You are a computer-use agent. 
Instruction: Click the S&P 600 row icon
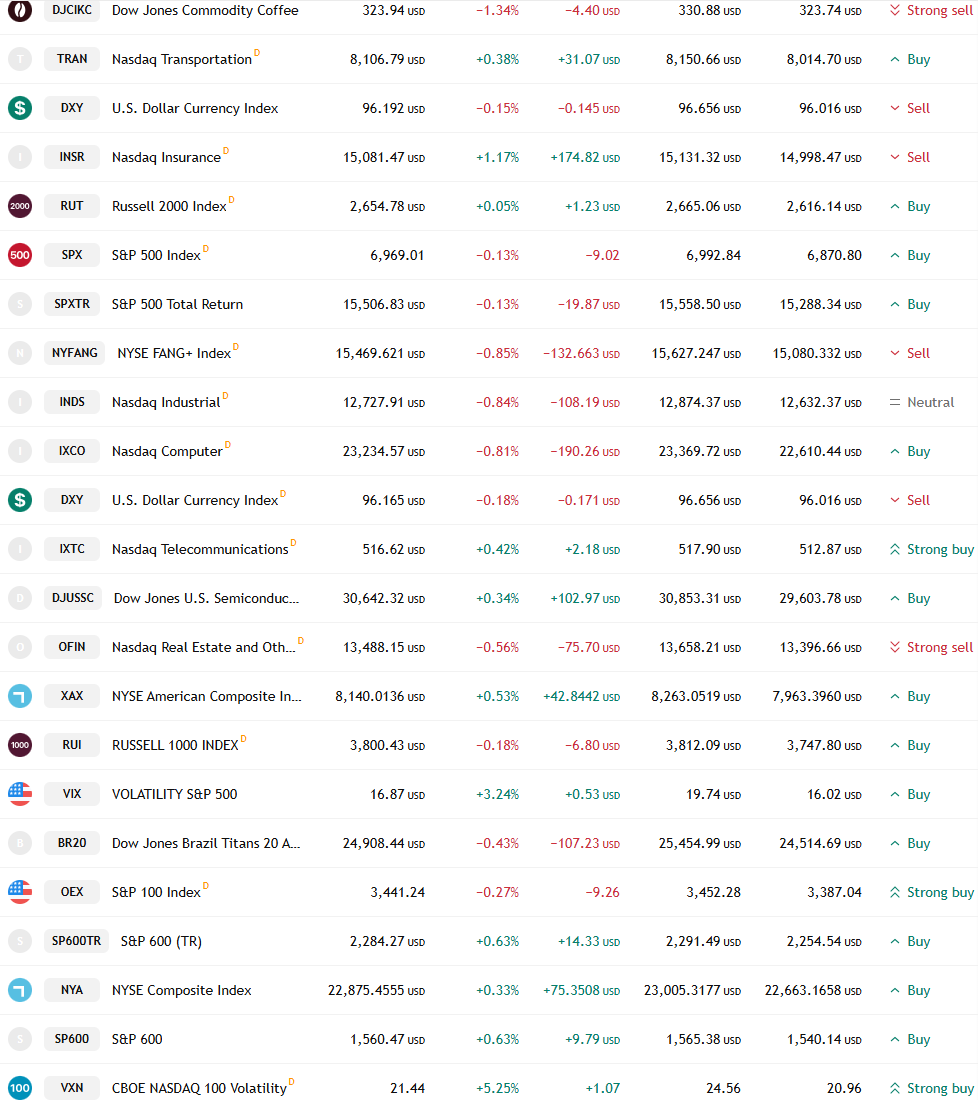point(20,1039)
